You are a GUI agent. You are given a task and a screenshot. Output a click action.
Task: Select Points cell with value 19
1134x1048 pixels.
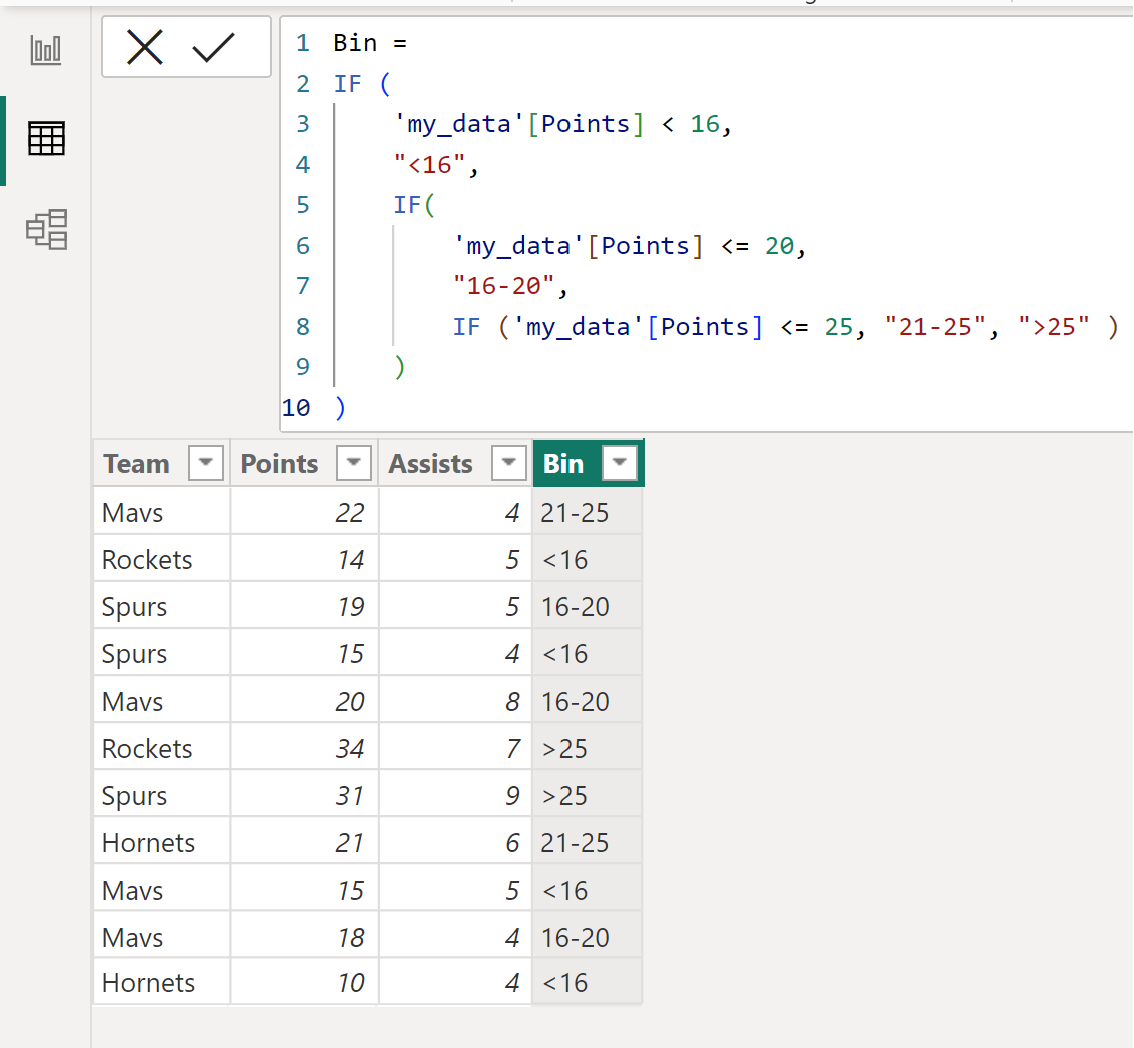point(304,606)
